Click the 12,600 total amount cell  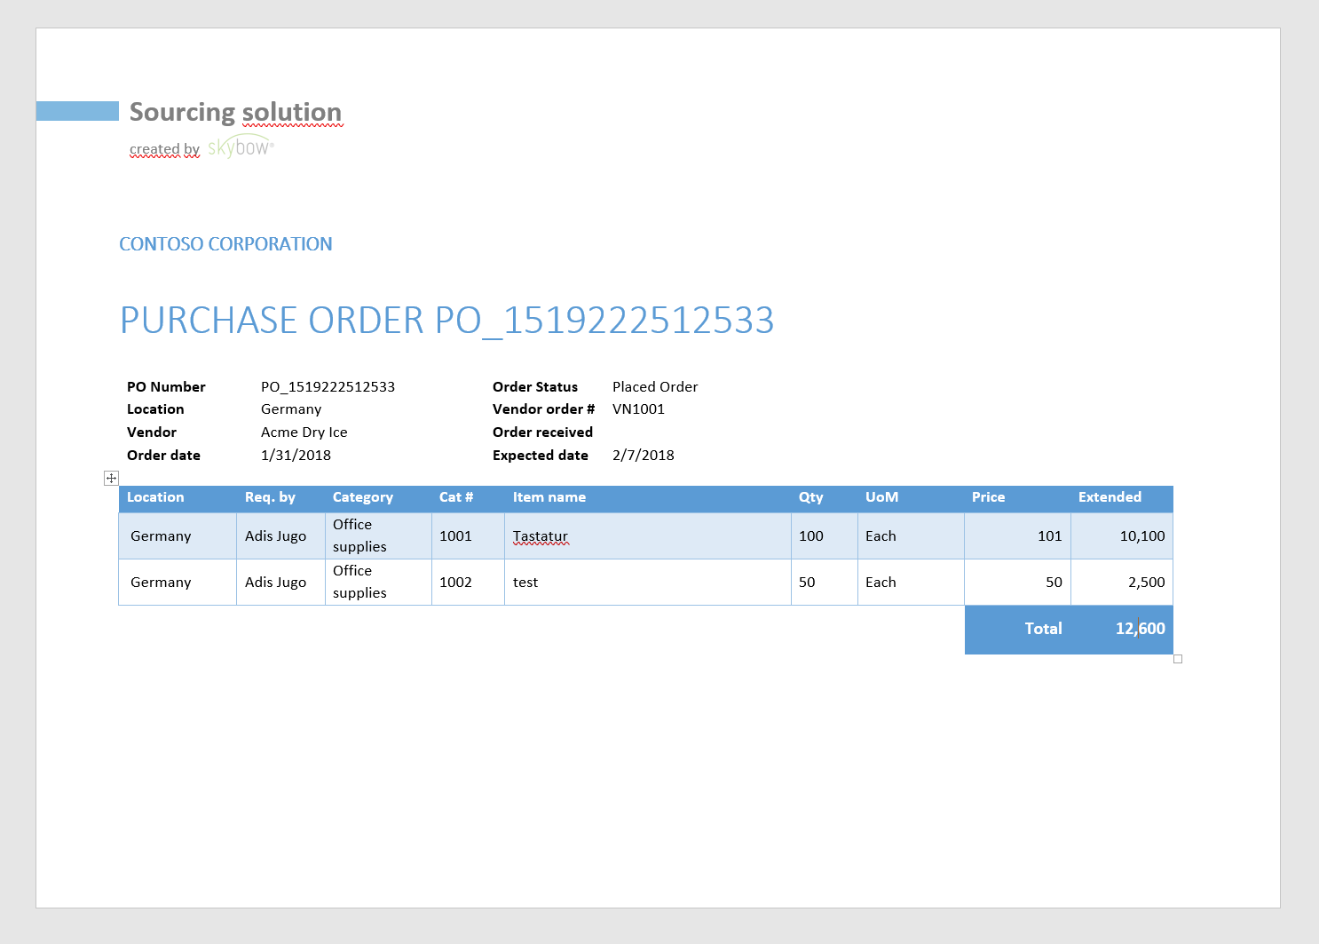1140,629
